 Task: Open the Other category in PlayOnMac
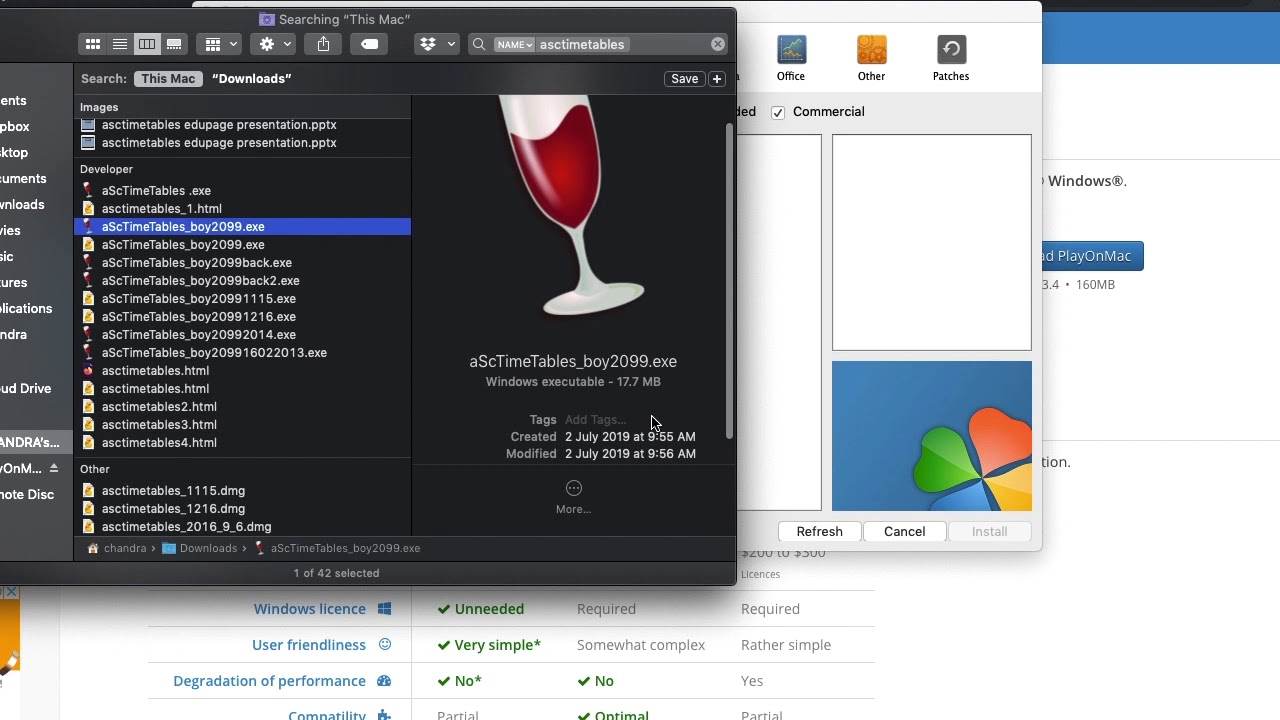click(871, 59)
